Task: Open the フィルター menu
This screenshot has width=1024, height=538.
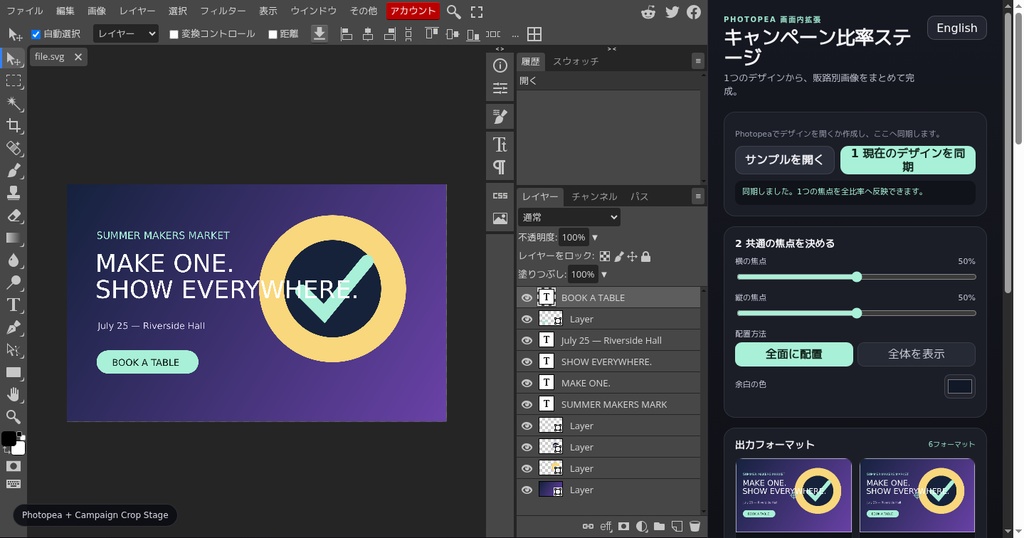Action: [223, 11]
